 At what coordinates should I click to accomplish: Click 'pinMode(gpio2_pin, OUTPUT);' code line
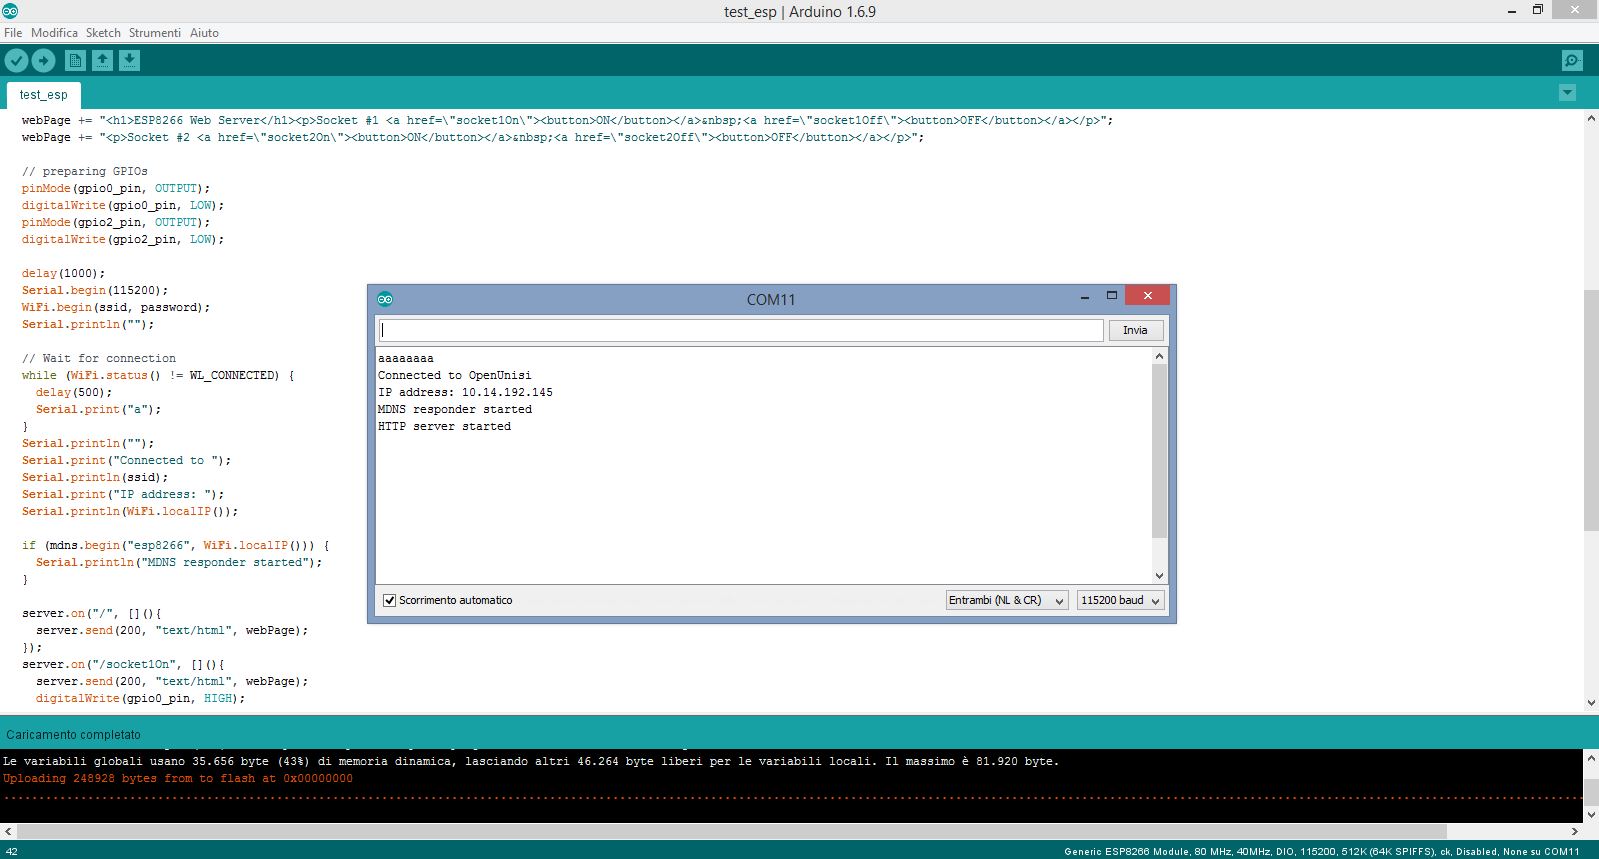116,222
